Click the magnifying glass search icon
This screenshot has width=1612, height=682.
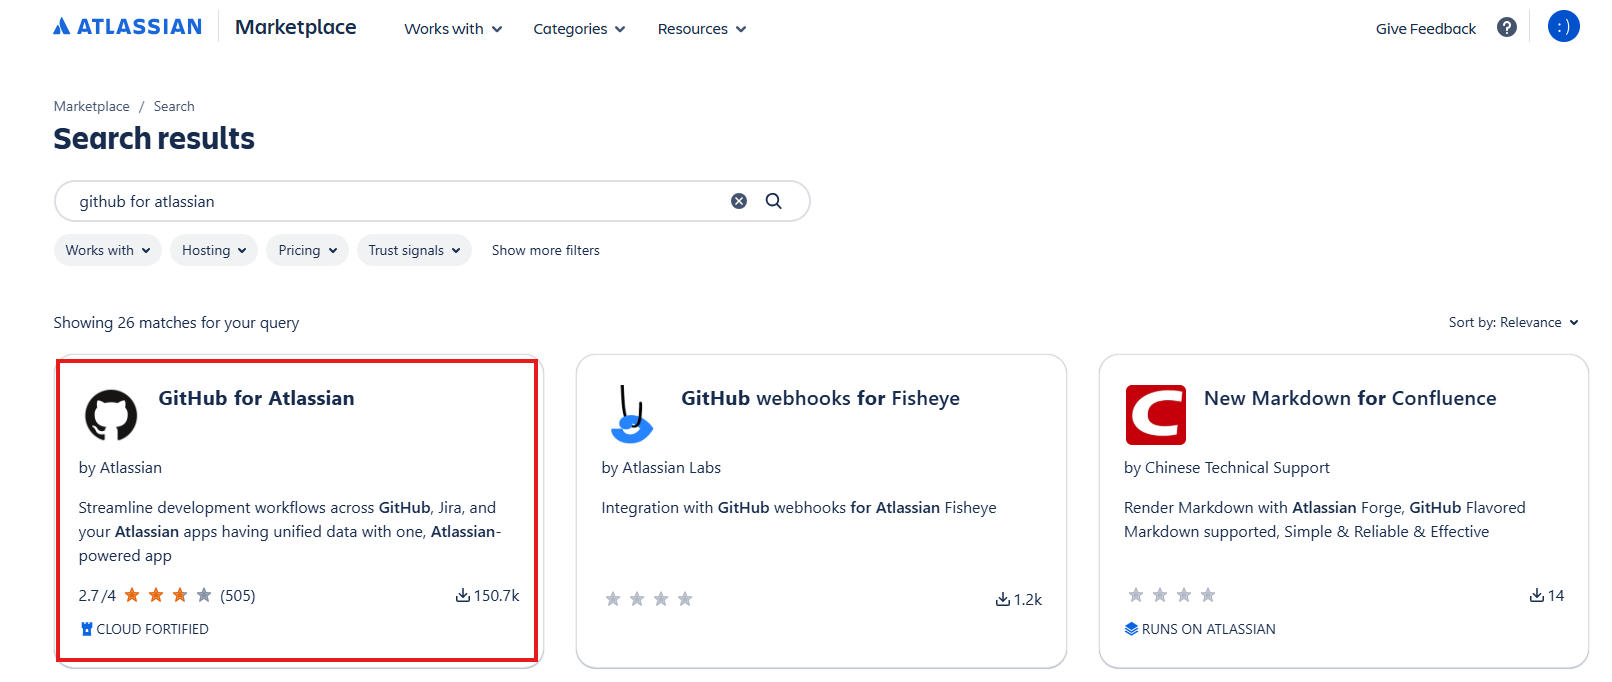[774, 201]
